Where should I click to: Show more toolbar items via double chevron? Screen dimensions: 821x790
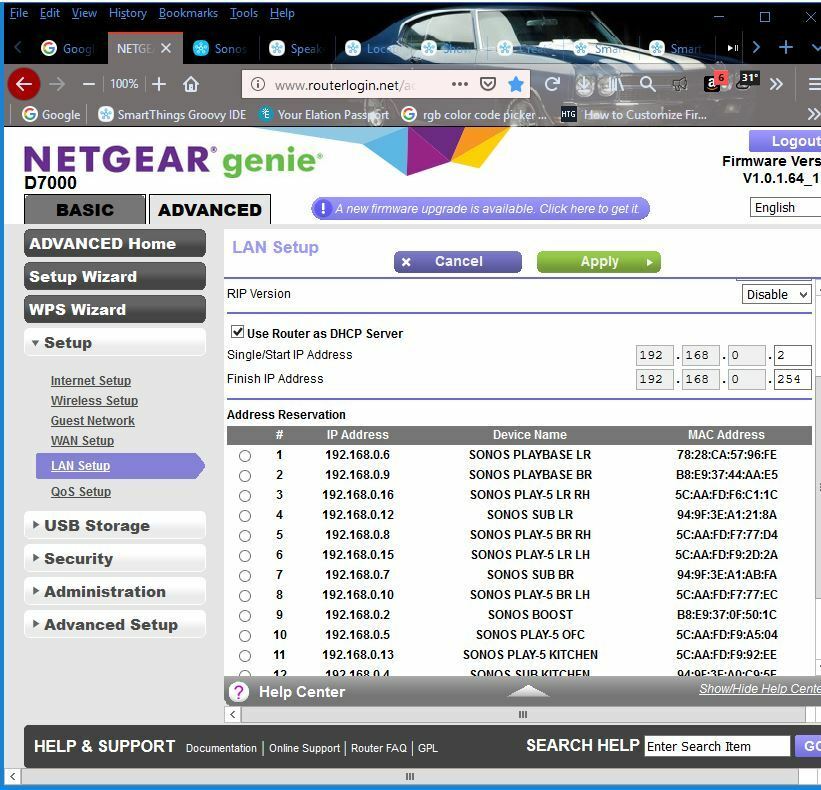coord(776,84)
